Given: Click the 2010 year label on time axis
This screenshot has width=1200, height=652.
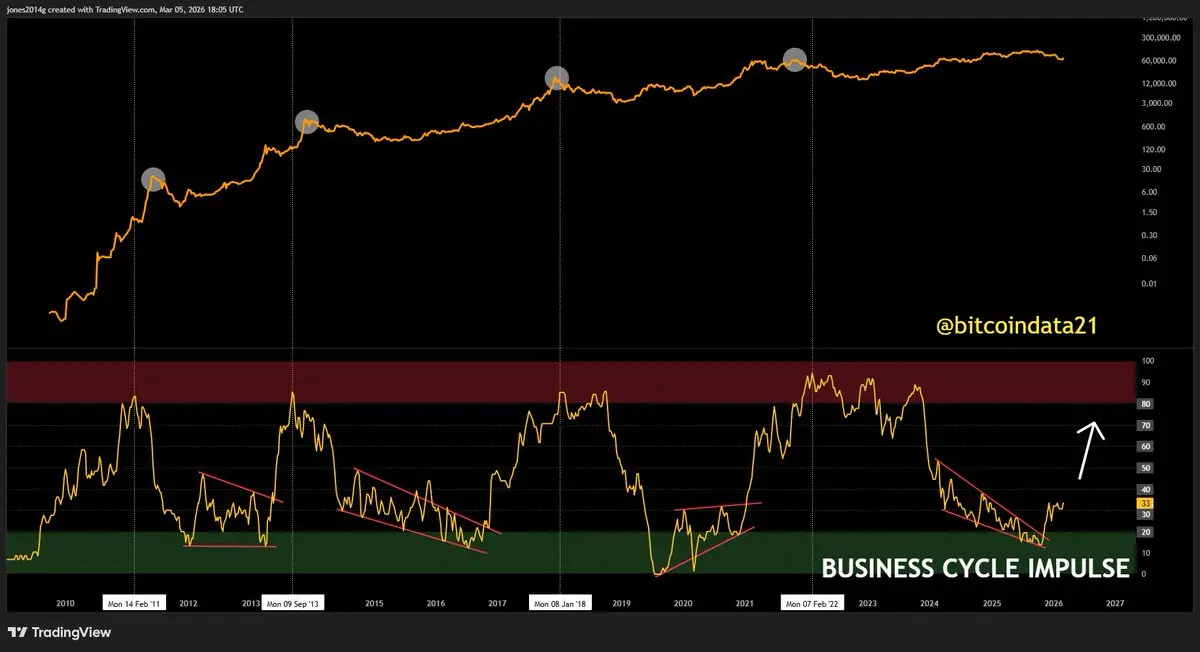Looking at the screenshot, I should (65, 603).
